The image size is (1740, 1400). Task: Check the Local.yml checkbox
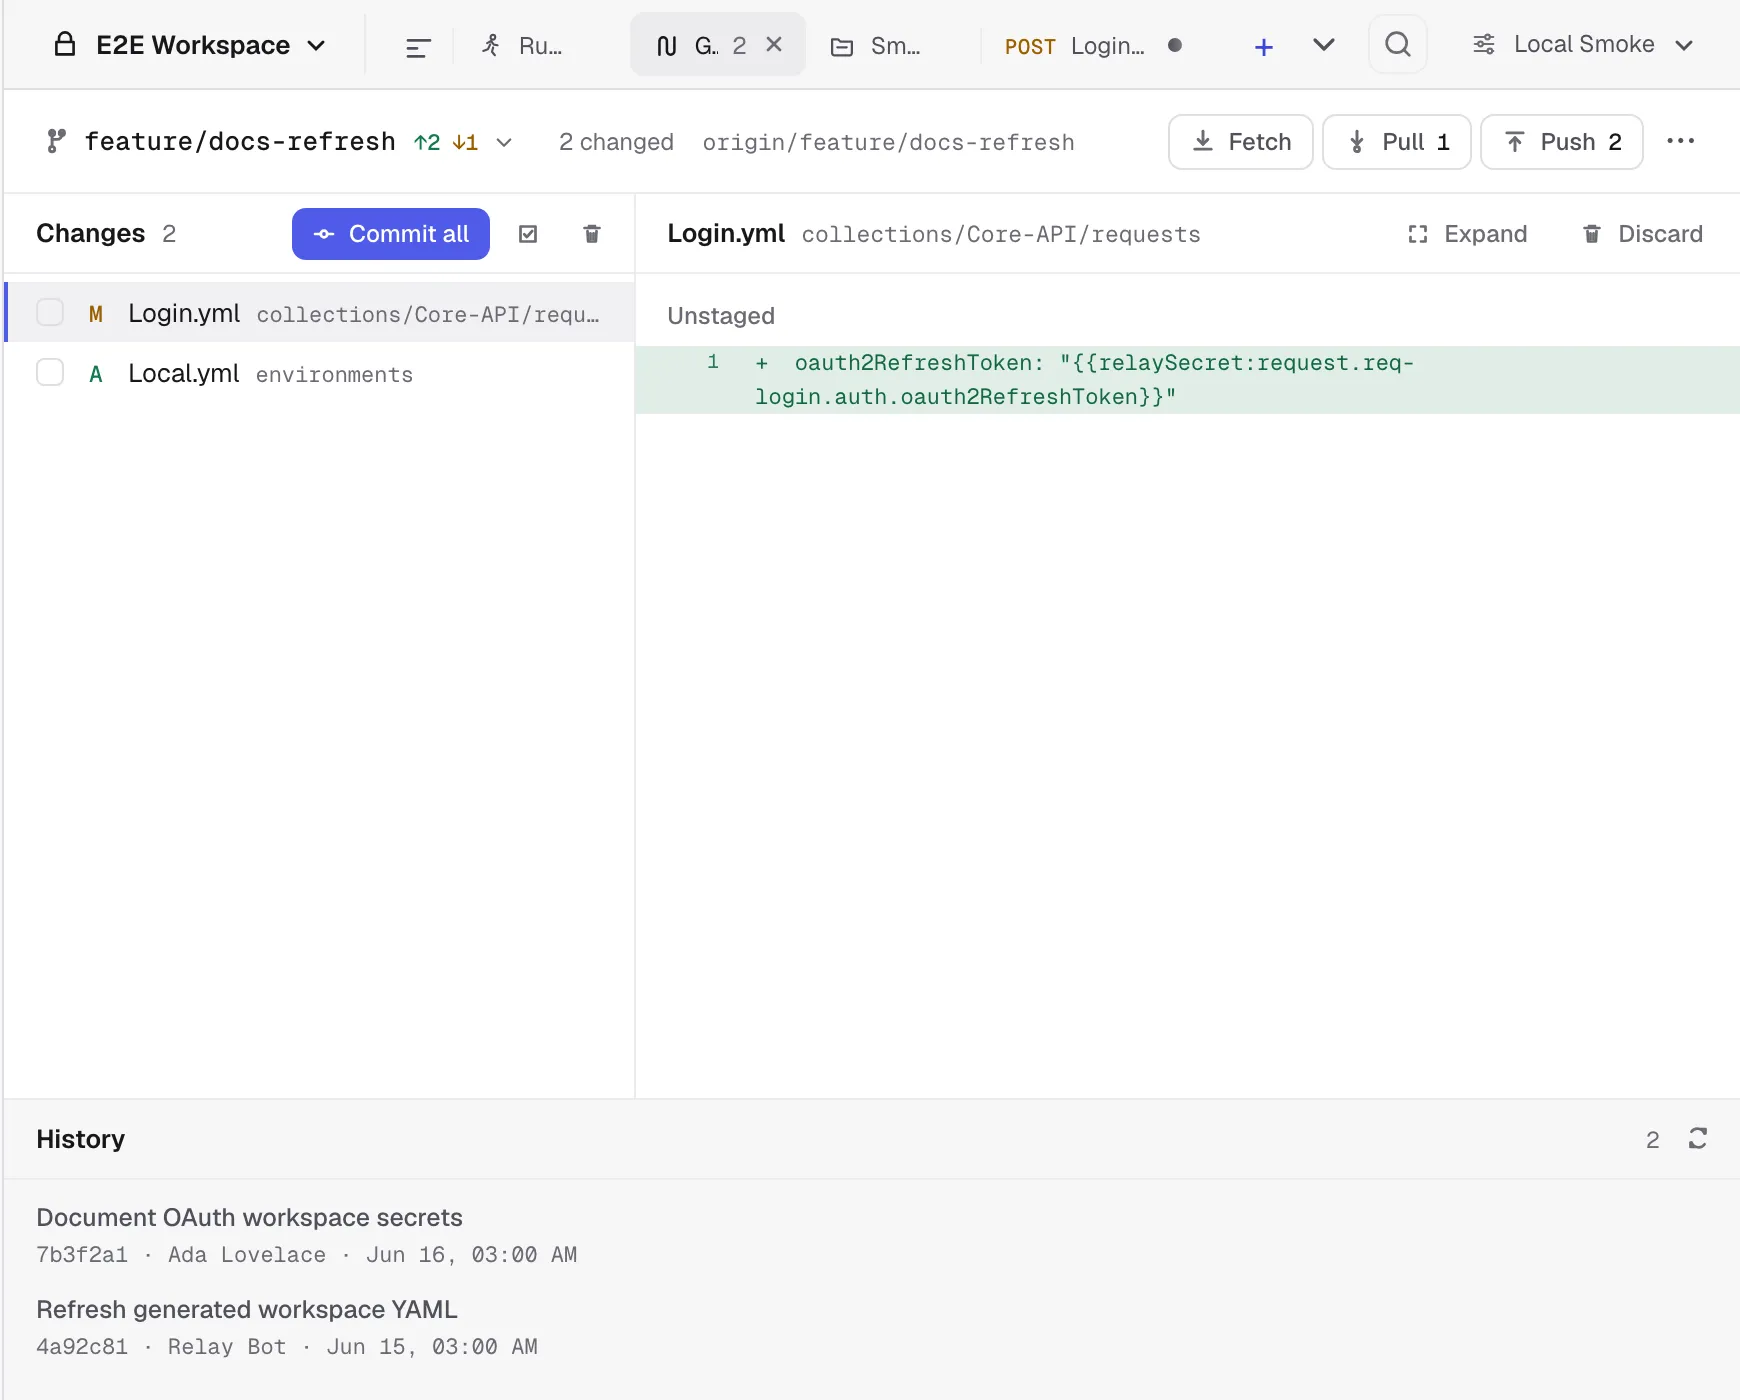[x=50, y=372]
